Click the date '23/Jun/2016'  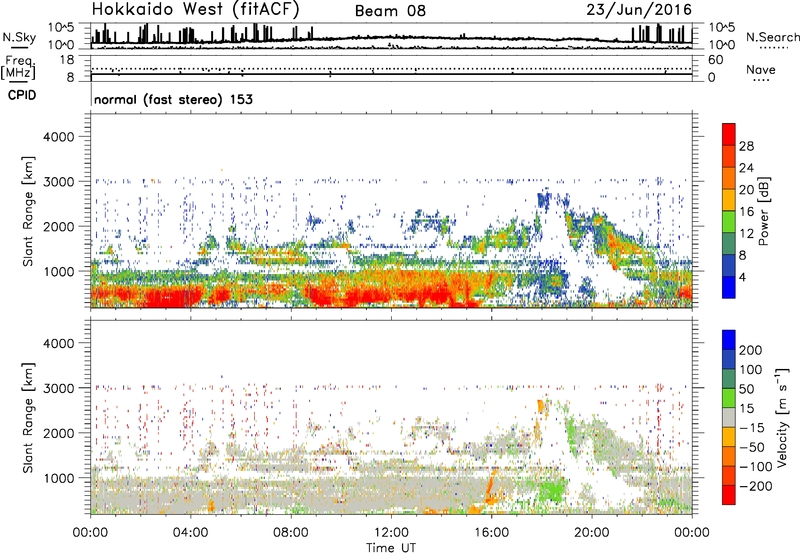click(639, 10)
